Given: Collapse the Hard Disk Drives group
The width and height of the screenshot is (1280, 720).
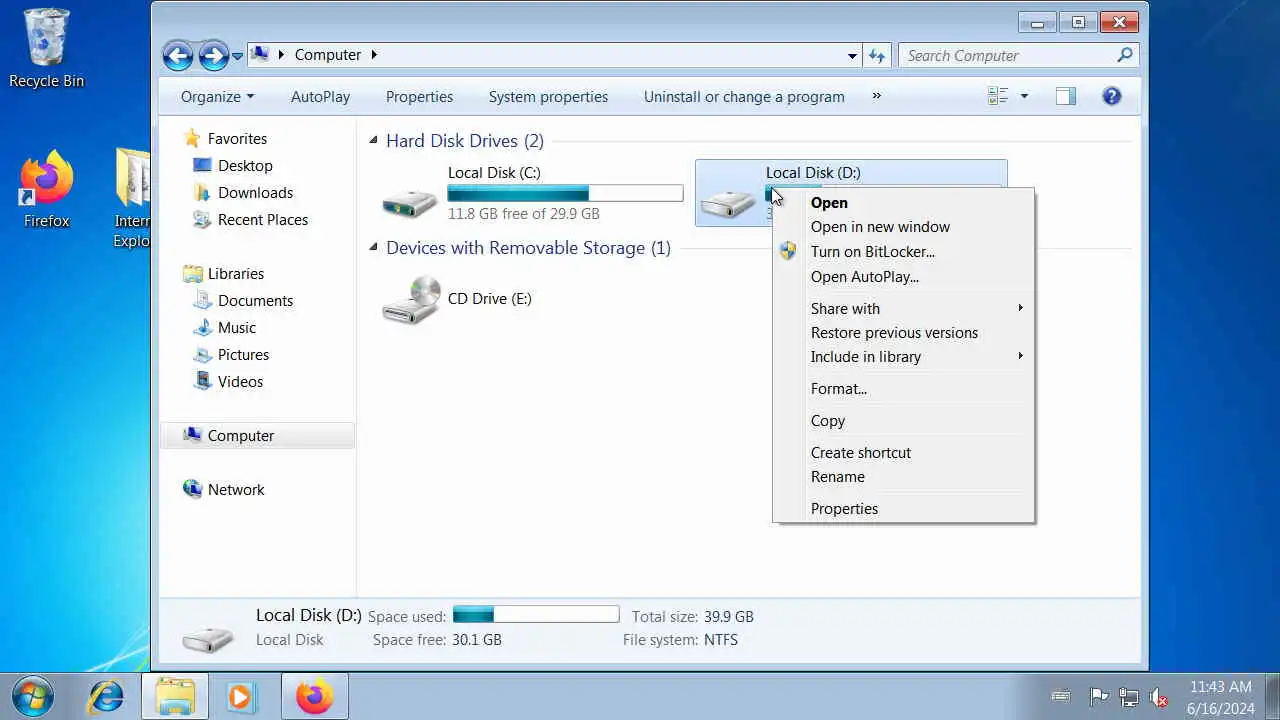Looking at the screenshot, I should point(374,141).
